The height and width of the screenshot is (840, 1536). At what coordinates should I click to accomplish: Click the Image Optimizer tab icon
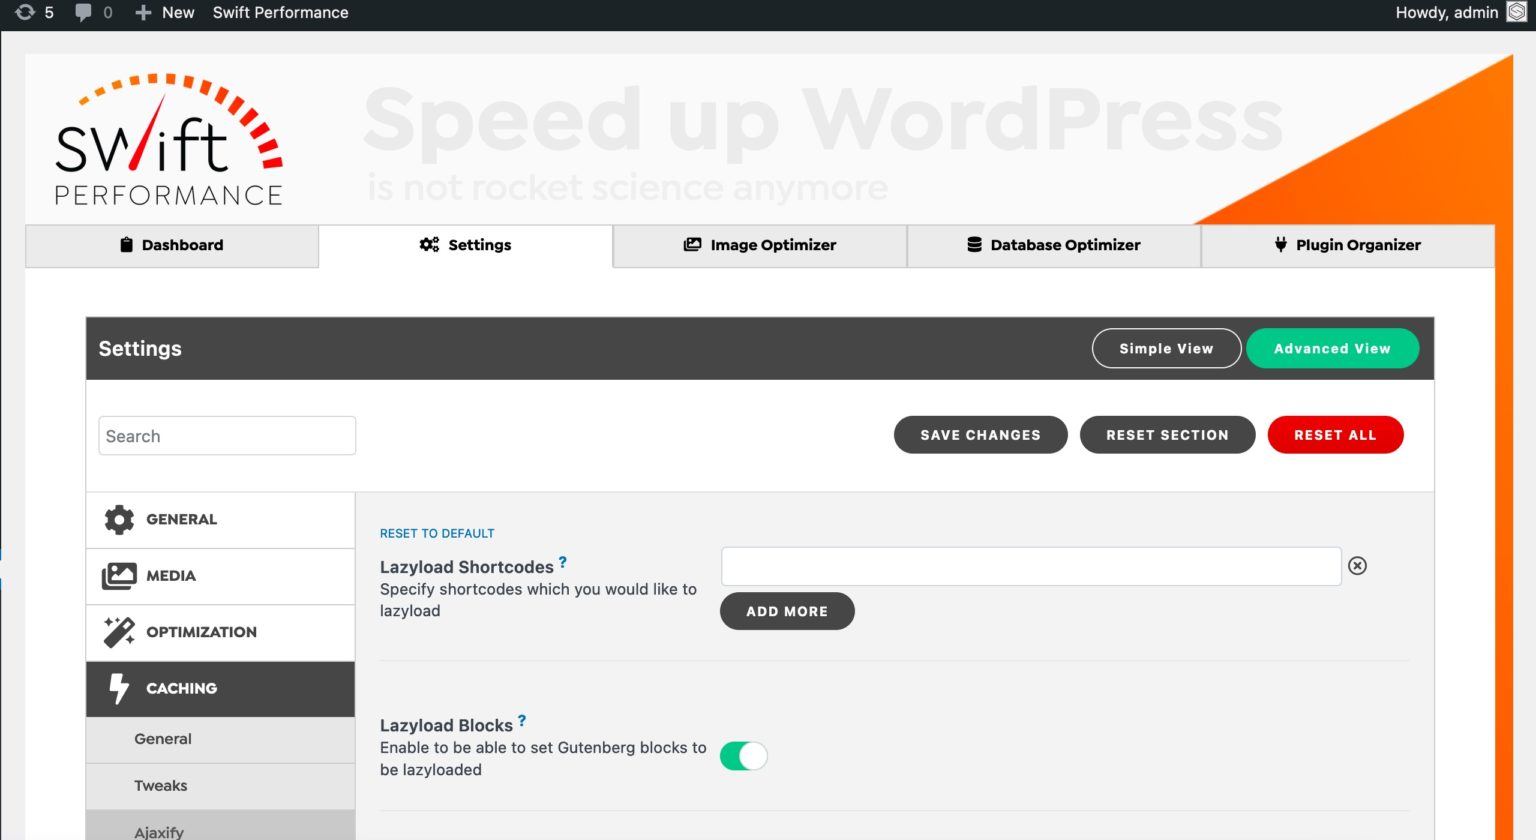click(x=692, y=244)
